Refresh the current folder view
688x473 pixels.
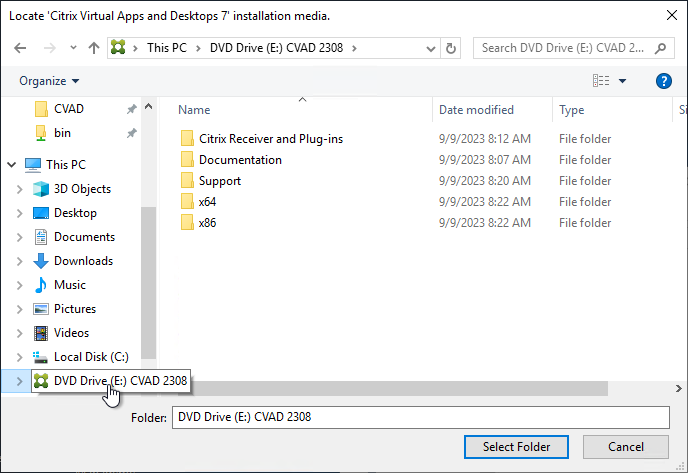(x=451, y=48)
